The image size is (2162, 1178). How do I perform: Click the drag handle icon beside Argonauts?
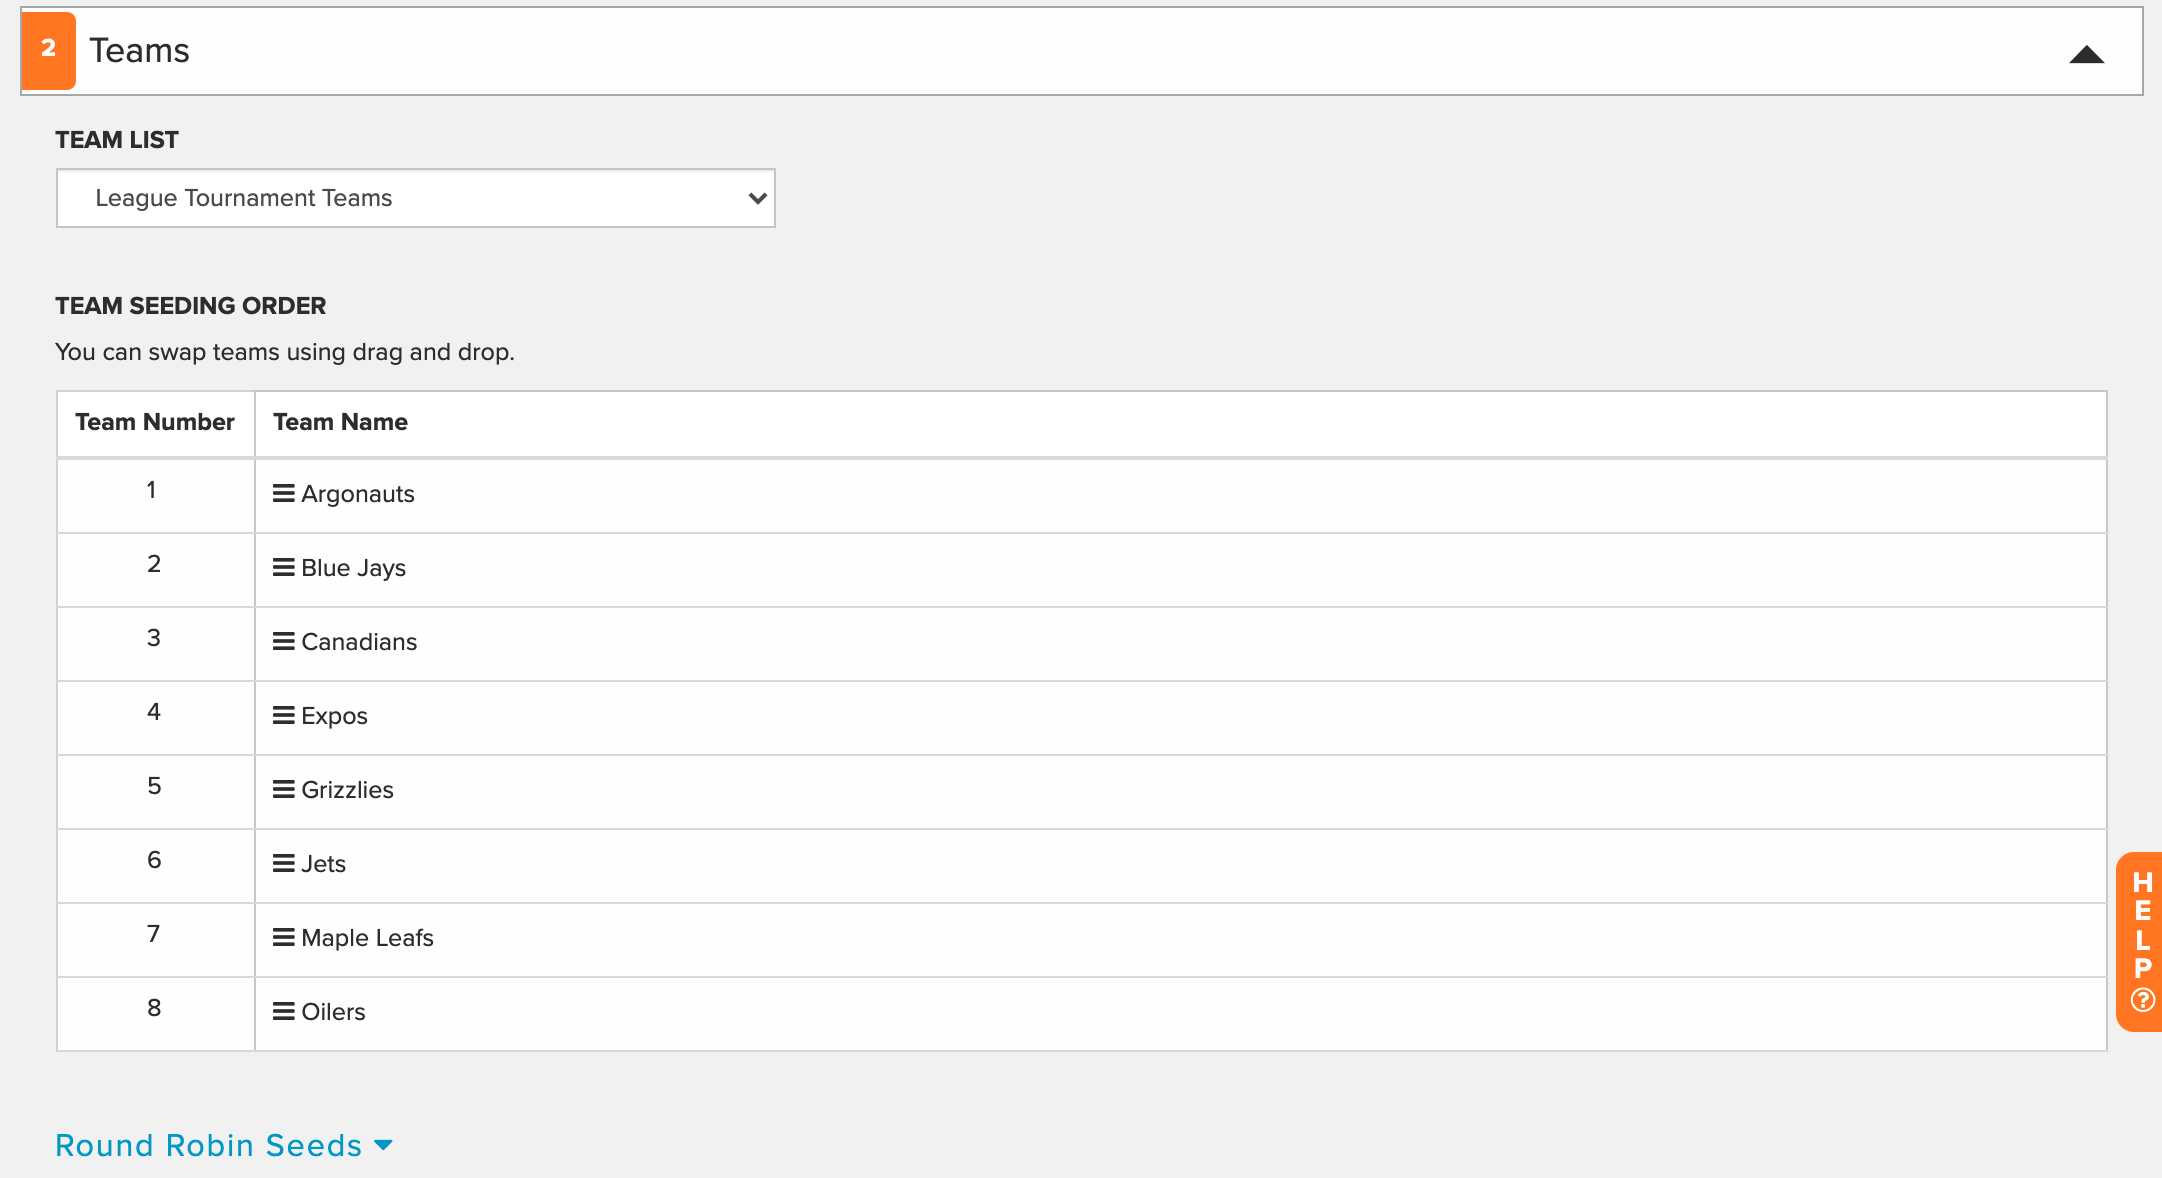coord(284,493)
